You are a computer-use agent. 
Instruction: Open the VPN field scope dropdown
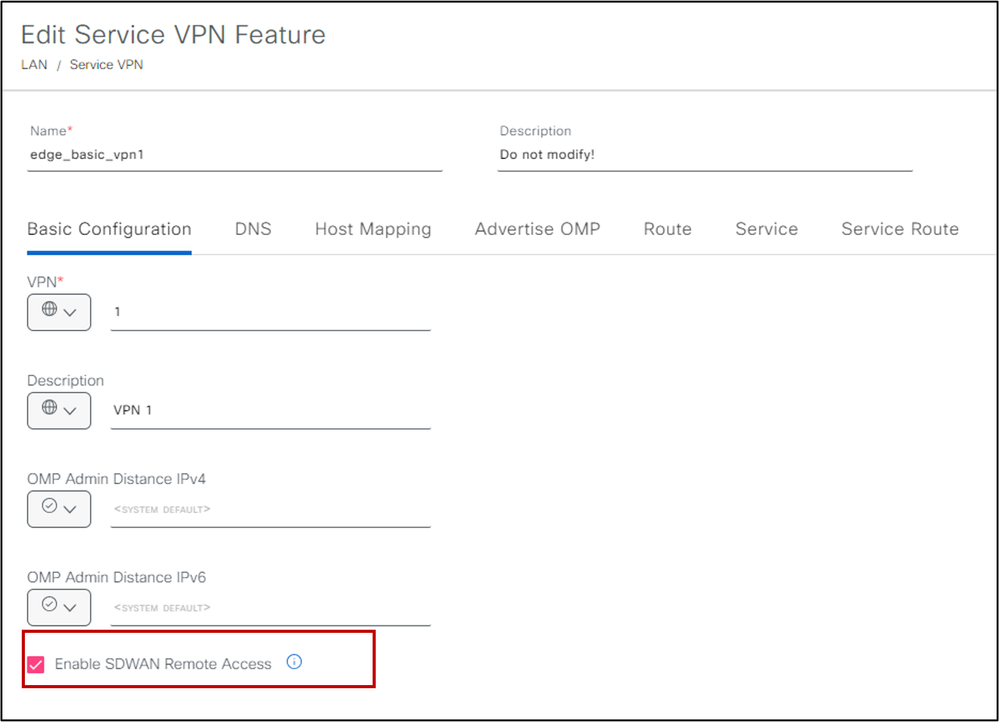(59, 312)
